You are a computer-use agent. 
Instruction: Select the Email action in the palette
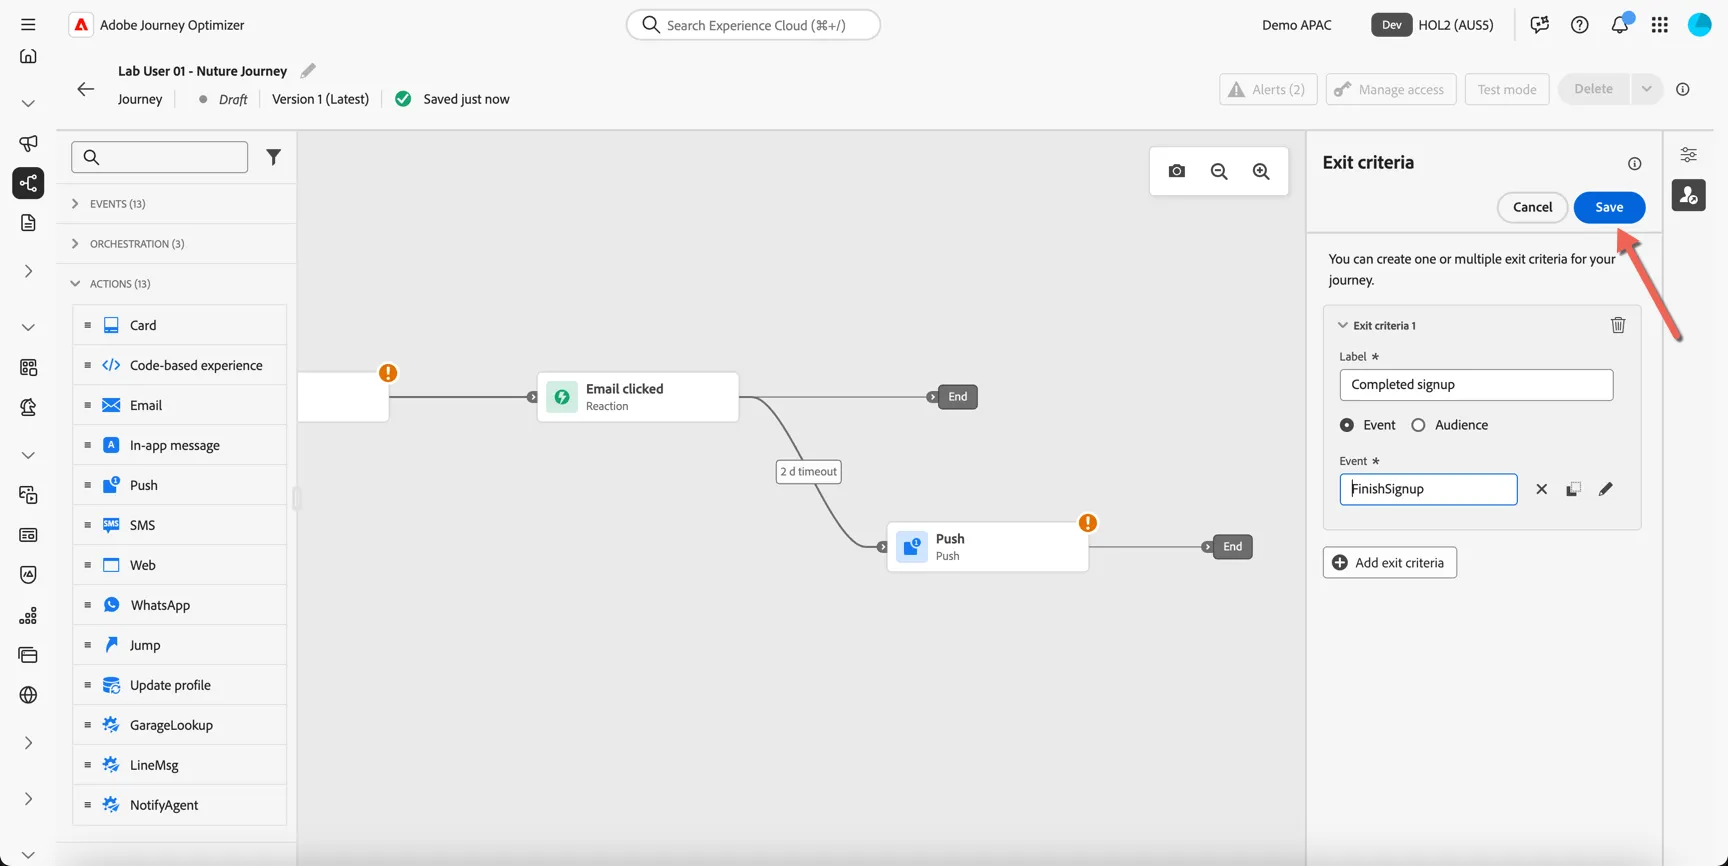tap(179, 405)
